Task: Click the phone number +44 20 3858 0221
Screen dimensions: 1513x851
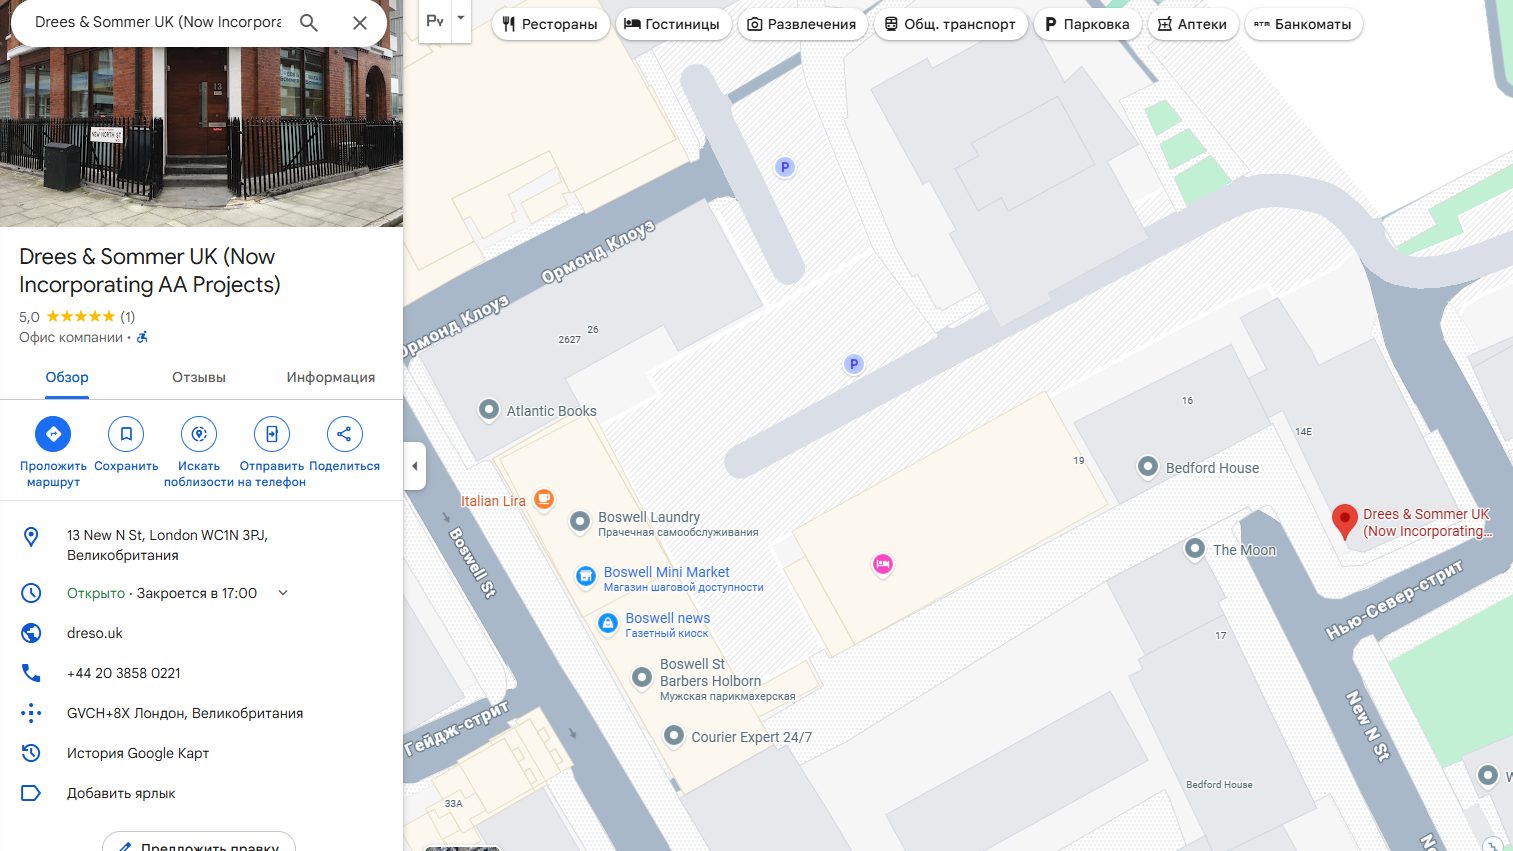Action: point(124,673)
